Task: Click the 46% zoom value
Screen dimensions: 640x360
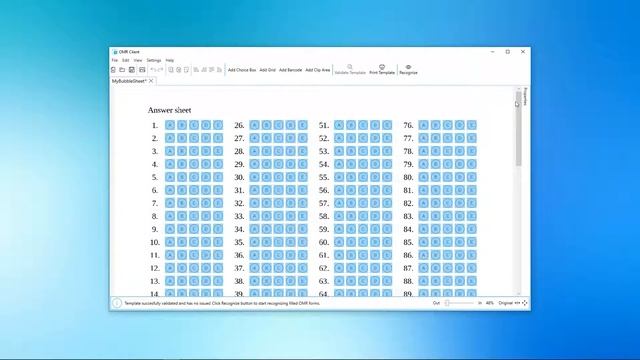Action: pyautogui.click(x=490, y=303)
